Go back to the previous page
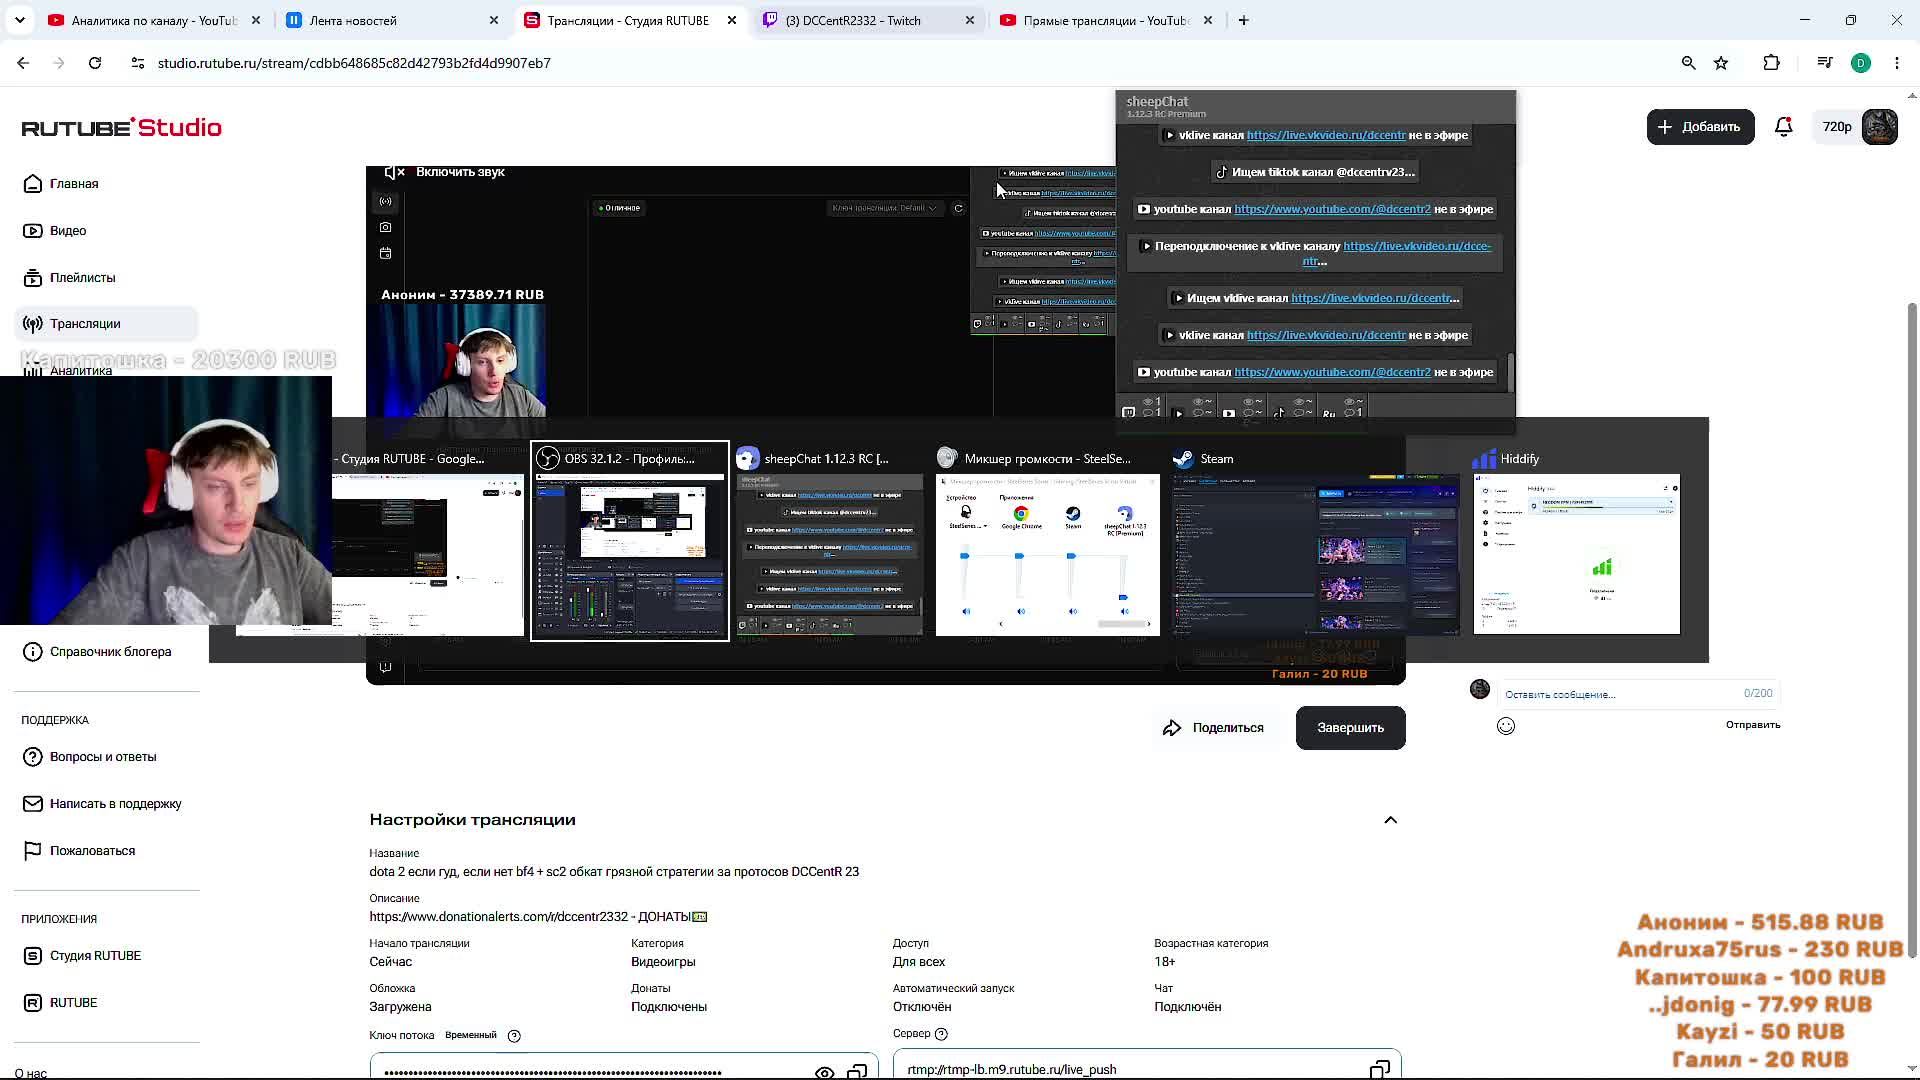 (x=23, y=63)
